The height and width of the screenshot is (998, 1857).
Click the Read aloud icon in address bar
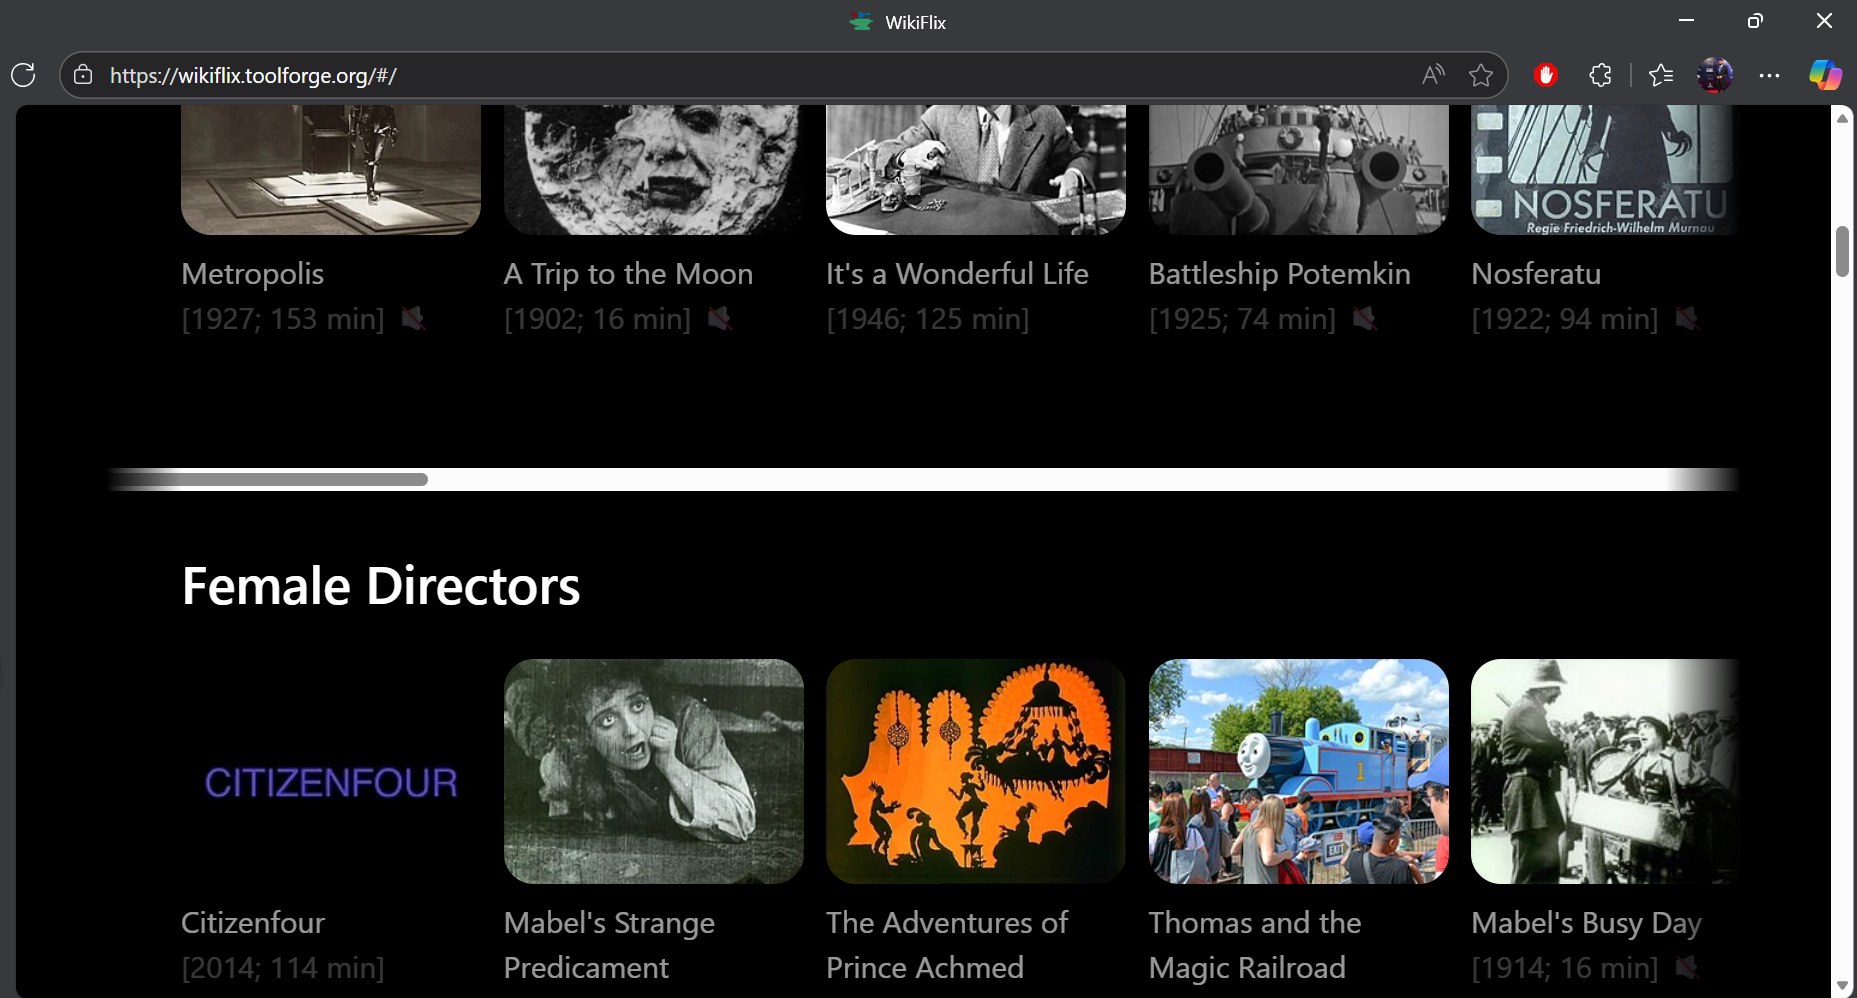point(1433,75)
